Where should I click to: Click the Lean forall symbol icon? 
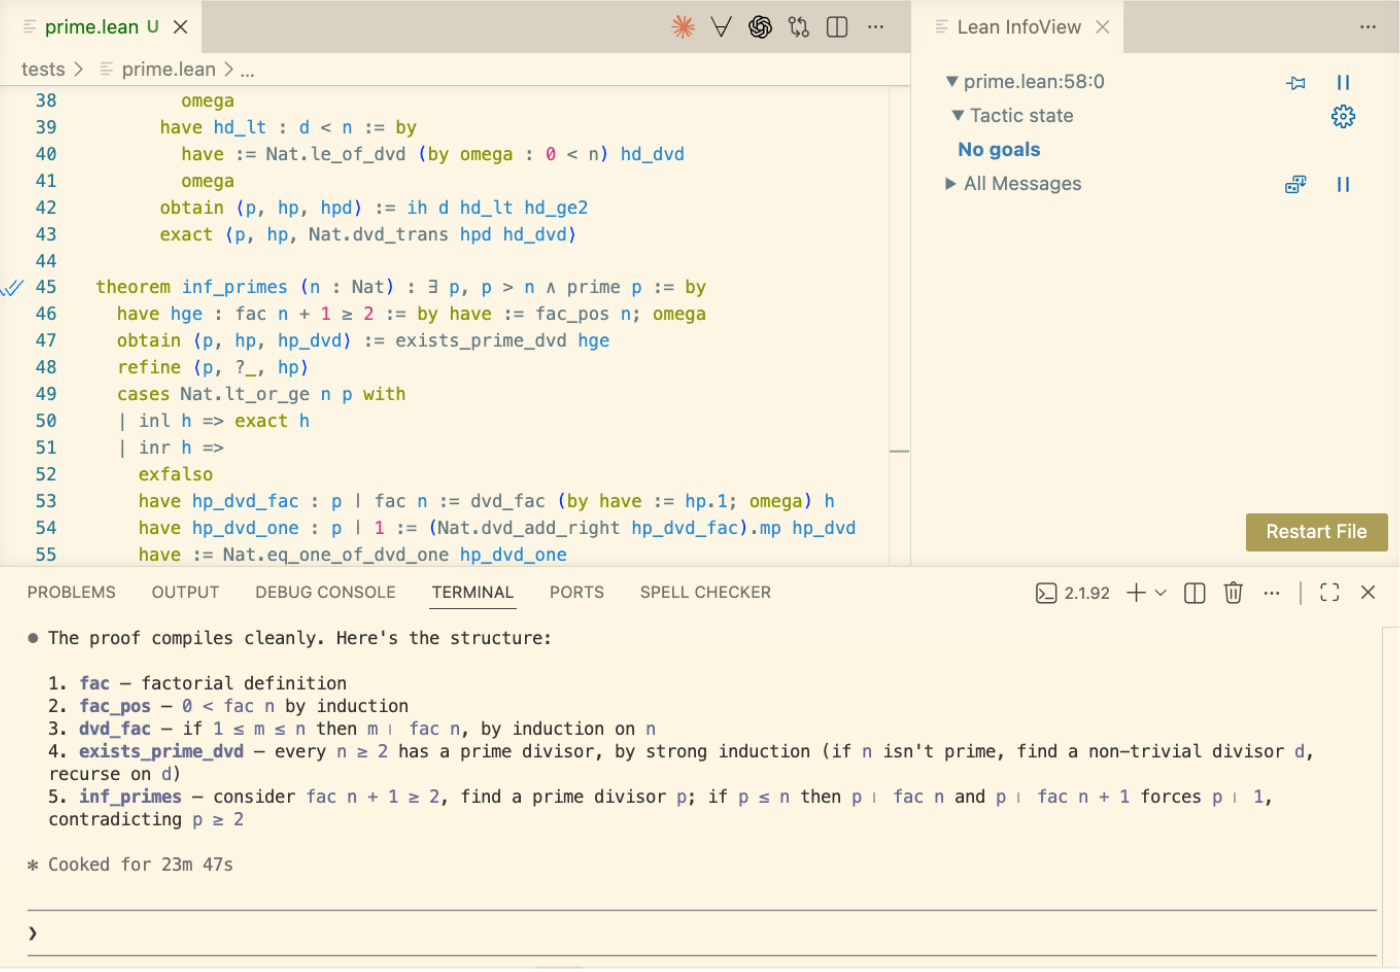pyautogui.click(x=721, y=27)
